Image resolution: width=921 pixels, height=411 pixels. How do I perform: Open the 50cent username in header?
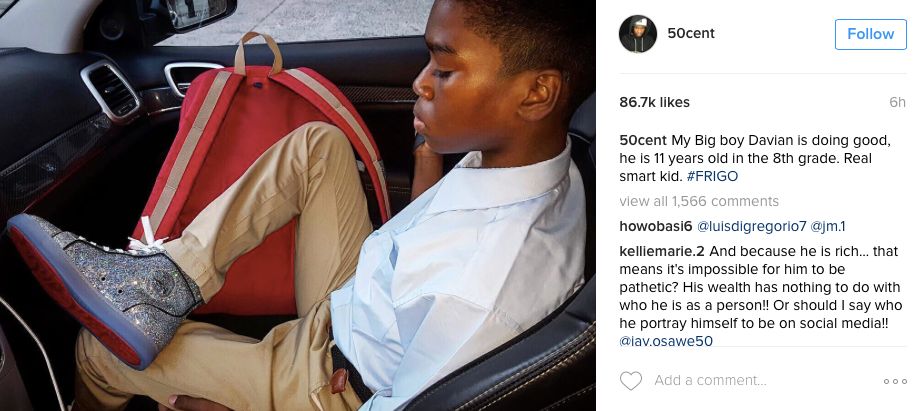click(691, 33)
